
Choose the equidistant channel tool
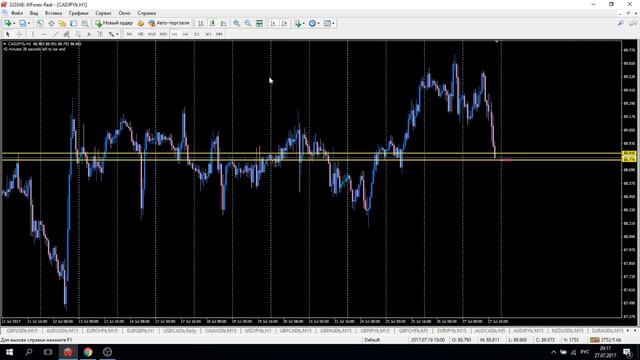(67, 34)
